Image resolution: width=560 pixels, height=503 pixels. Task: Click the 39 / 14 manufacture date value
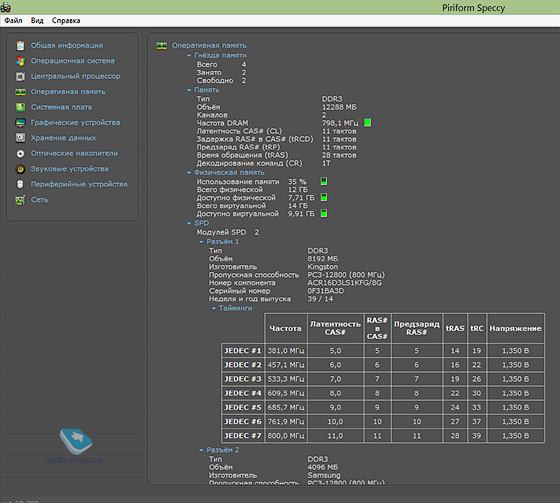pyautogui.click(x=320, y=299)
